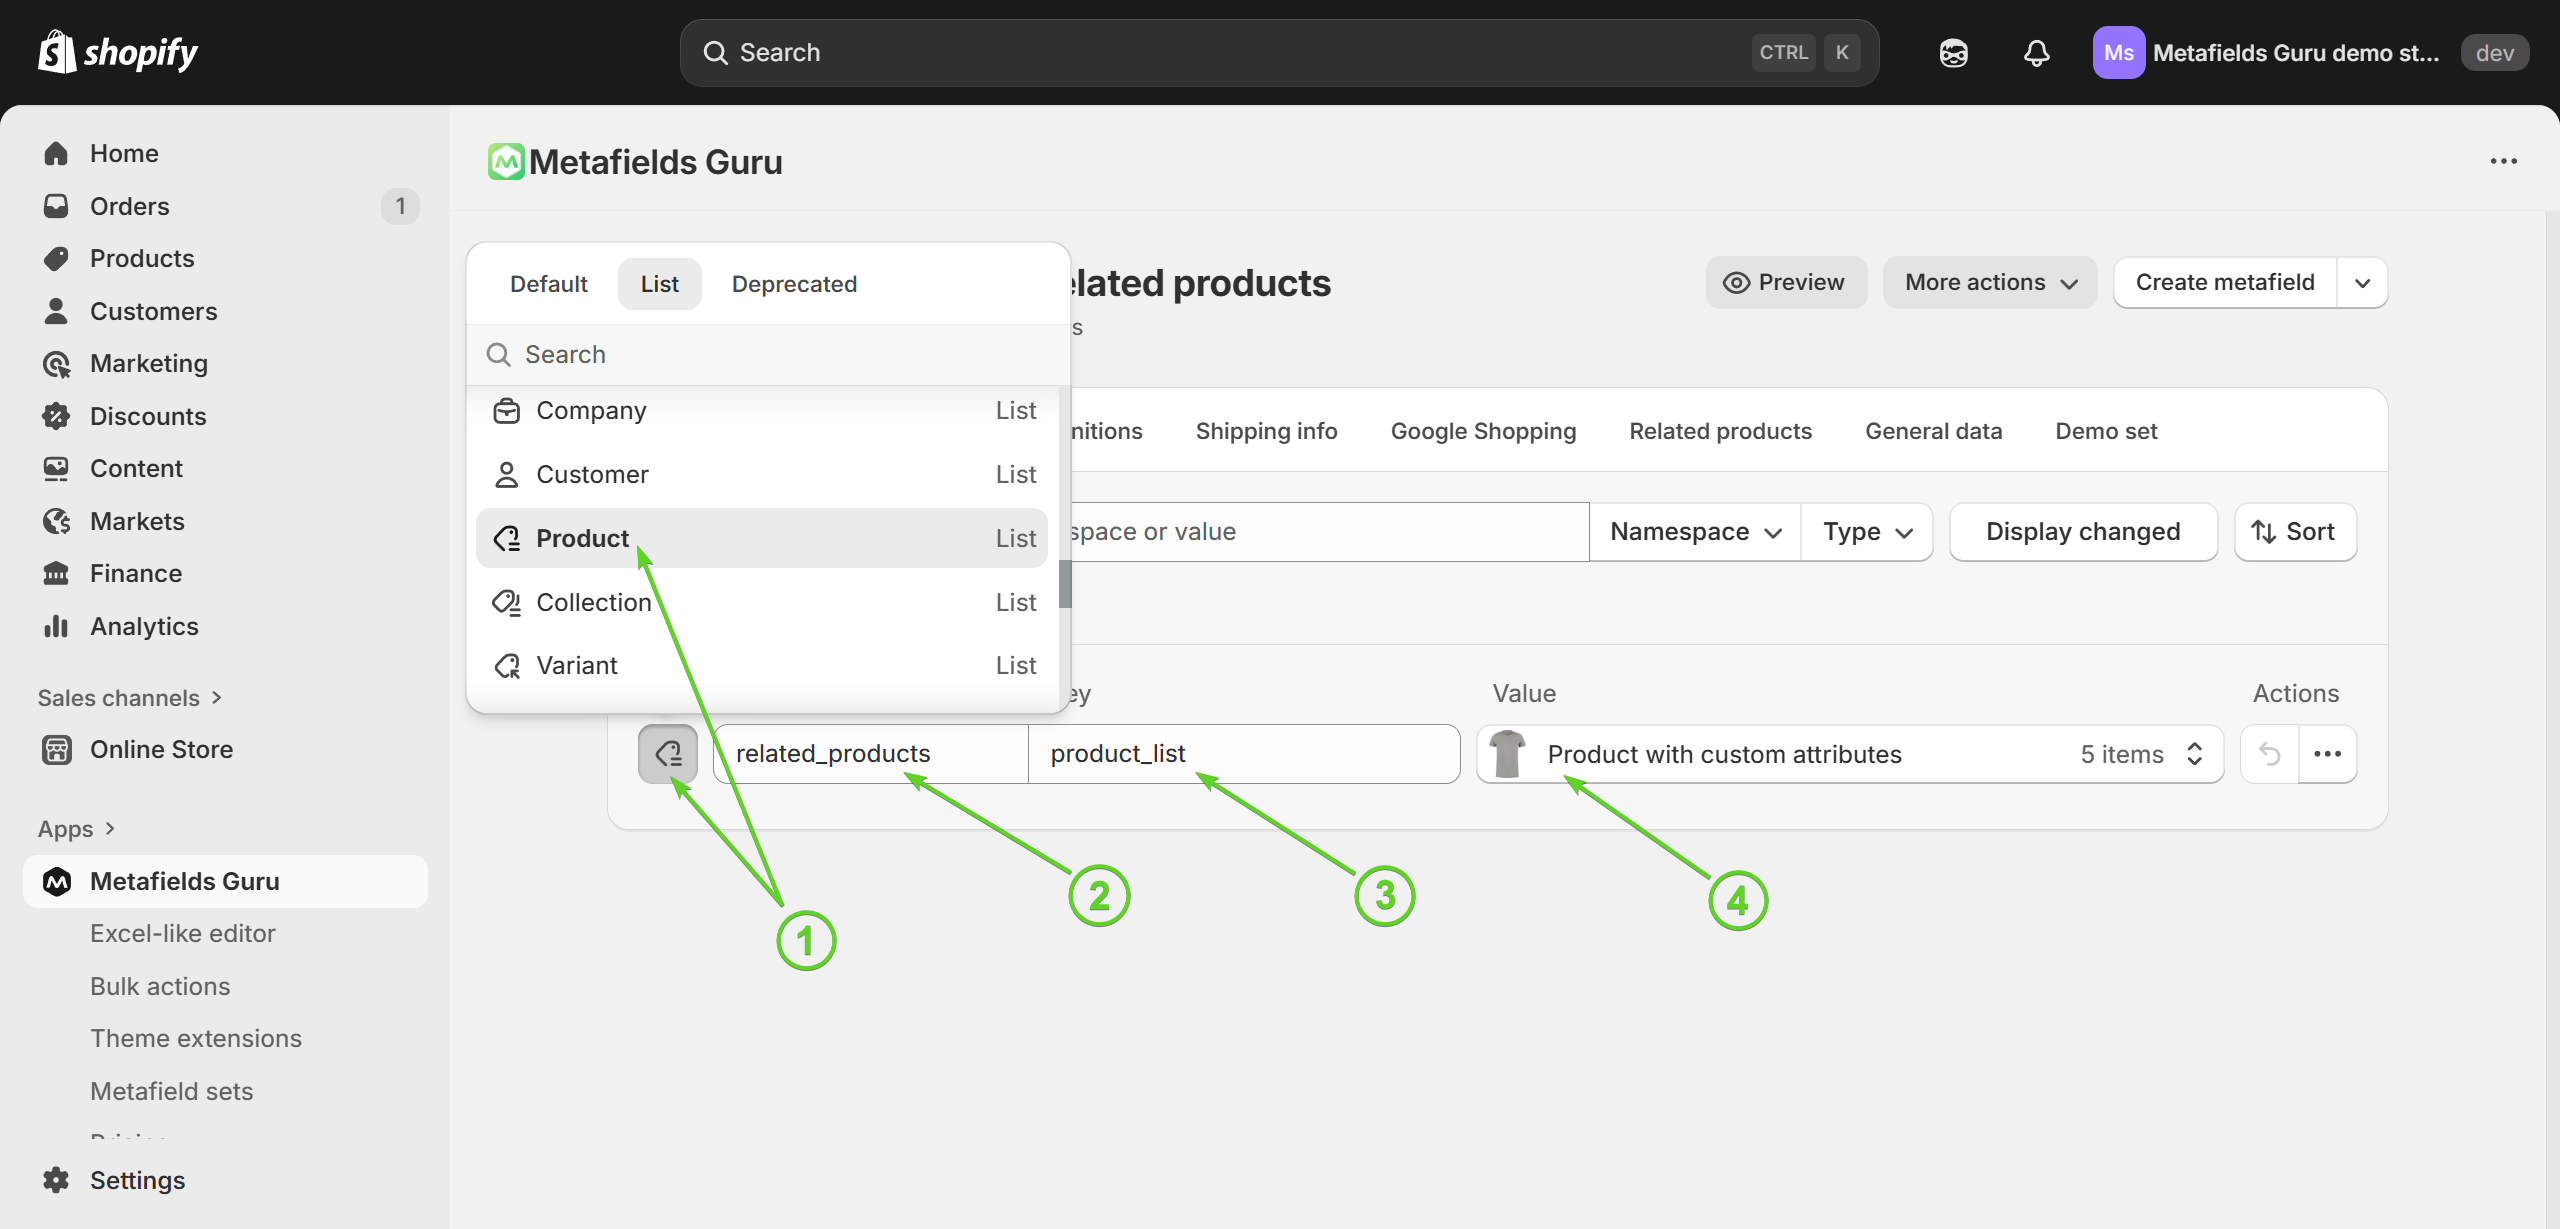Image resolution: width=2560 pixels, height=1229 pixels.
Task: Open the Namespace filter dropdown
Action: pyautogui.click(x=1695, y=532)
